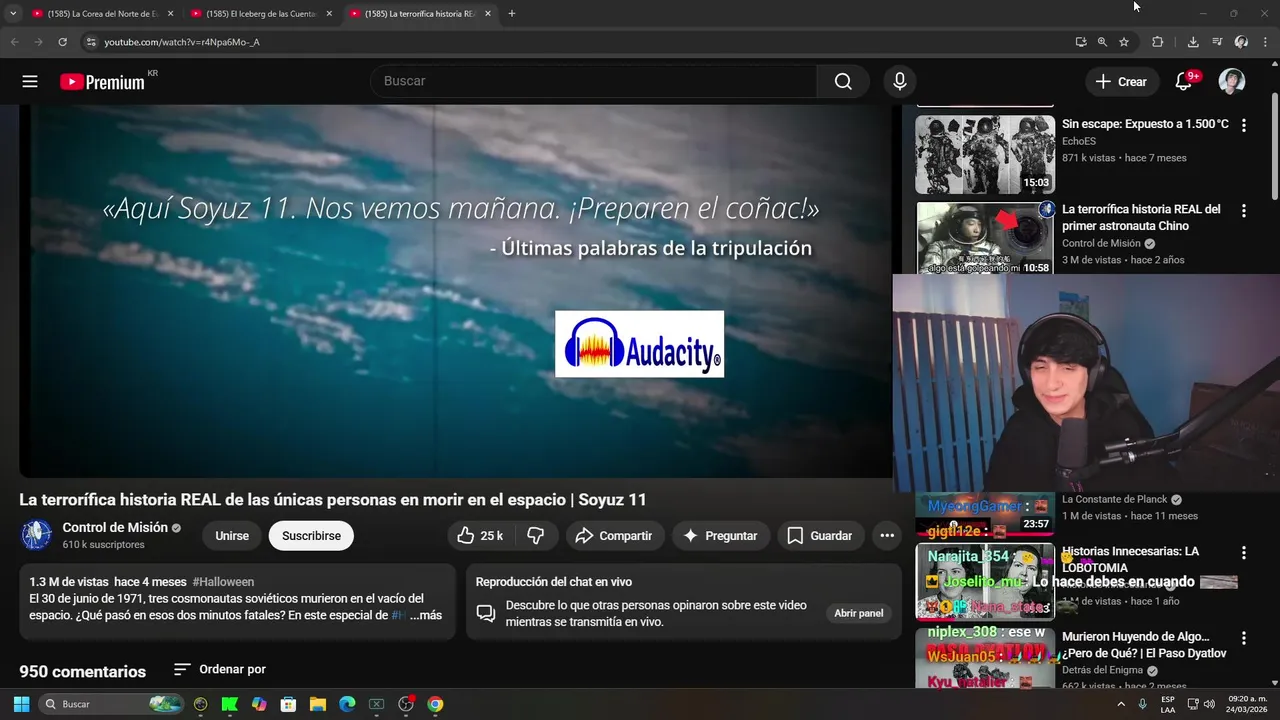Viewport: 1280px width, 720px height.
Task: Open Control de Misión channel name
Action: point(115,528)
